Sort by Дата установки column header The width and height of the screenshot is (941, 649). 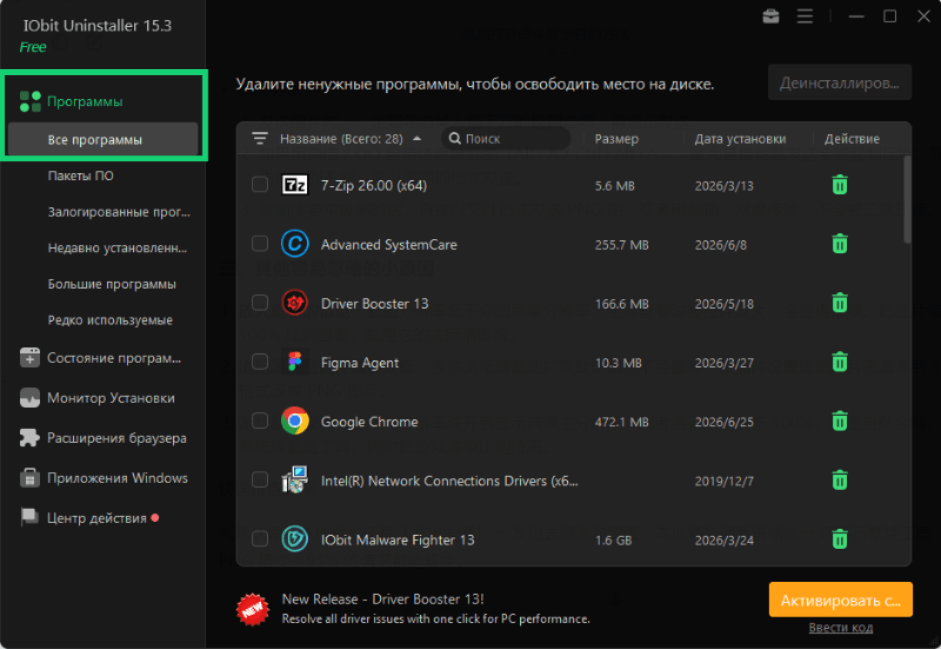click(x=740, y=139)
